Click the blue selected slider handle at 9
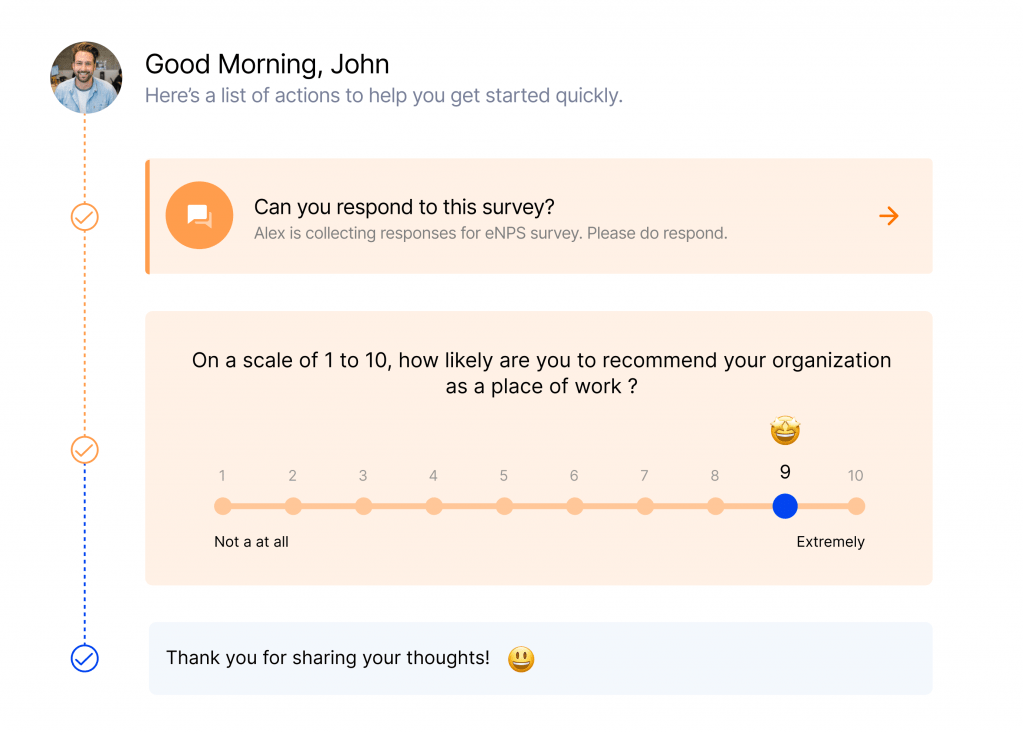The height and width of the screenshot is (732, 1024). tap(785, 506)
